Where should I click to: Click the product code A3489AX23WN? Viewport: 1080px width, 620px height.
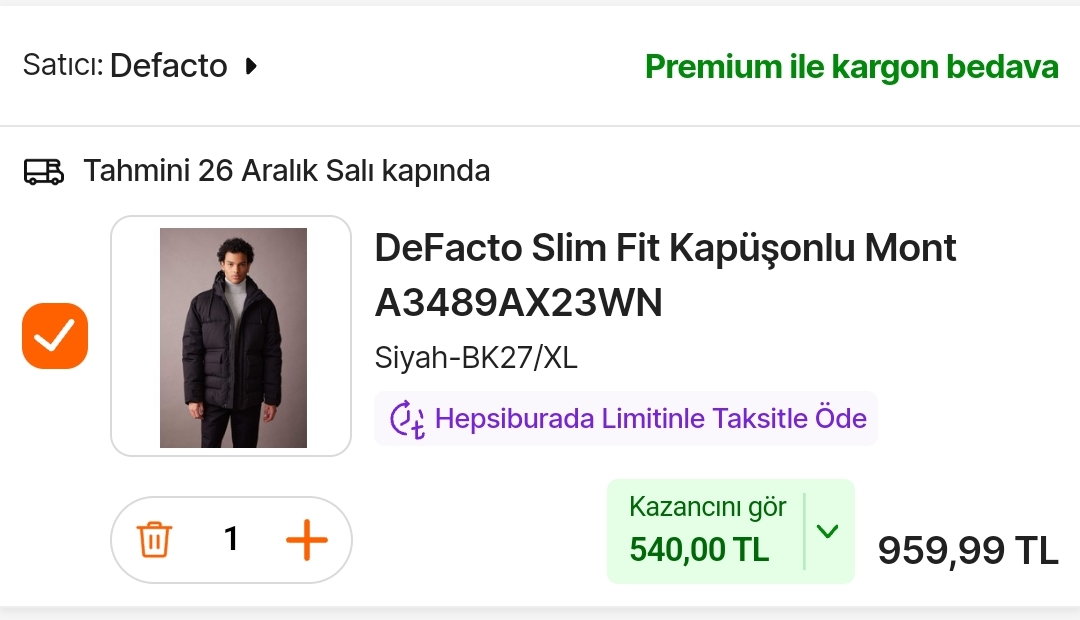pos(518,302)
